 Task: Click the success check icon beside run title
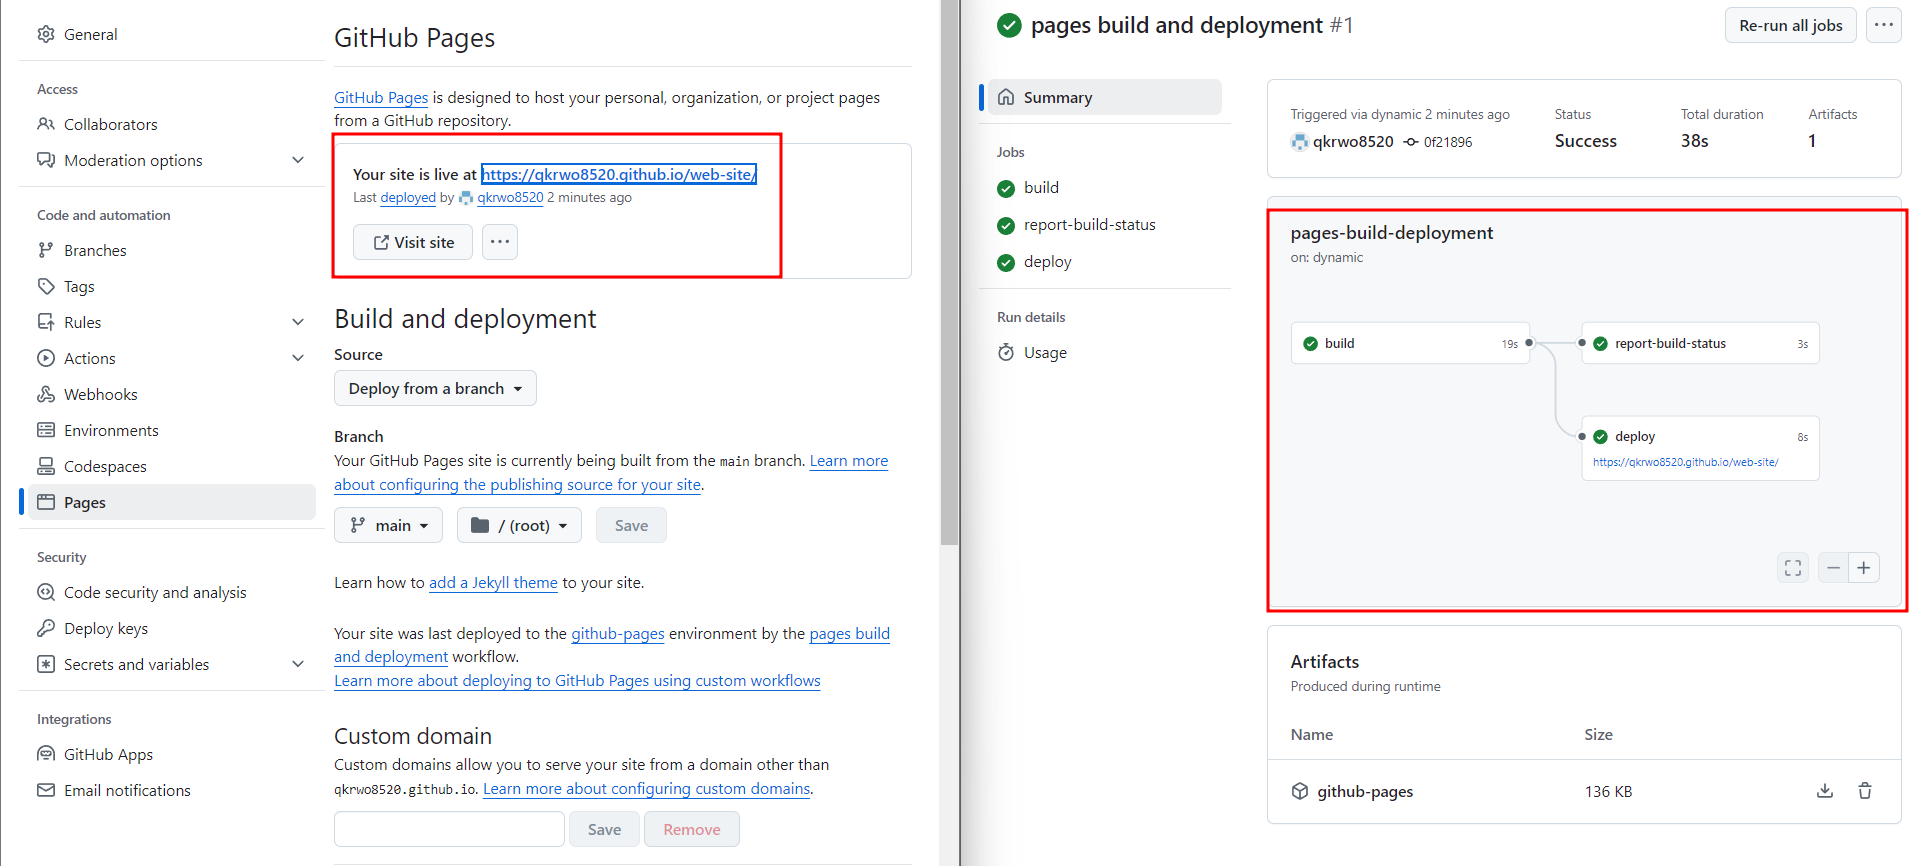1009,26
